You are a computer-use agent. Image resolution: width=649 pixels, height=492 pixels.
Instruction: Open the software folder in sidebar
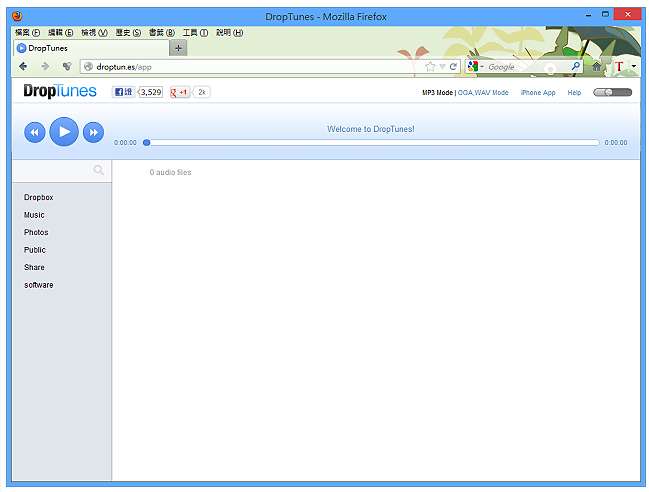[38, 285]
